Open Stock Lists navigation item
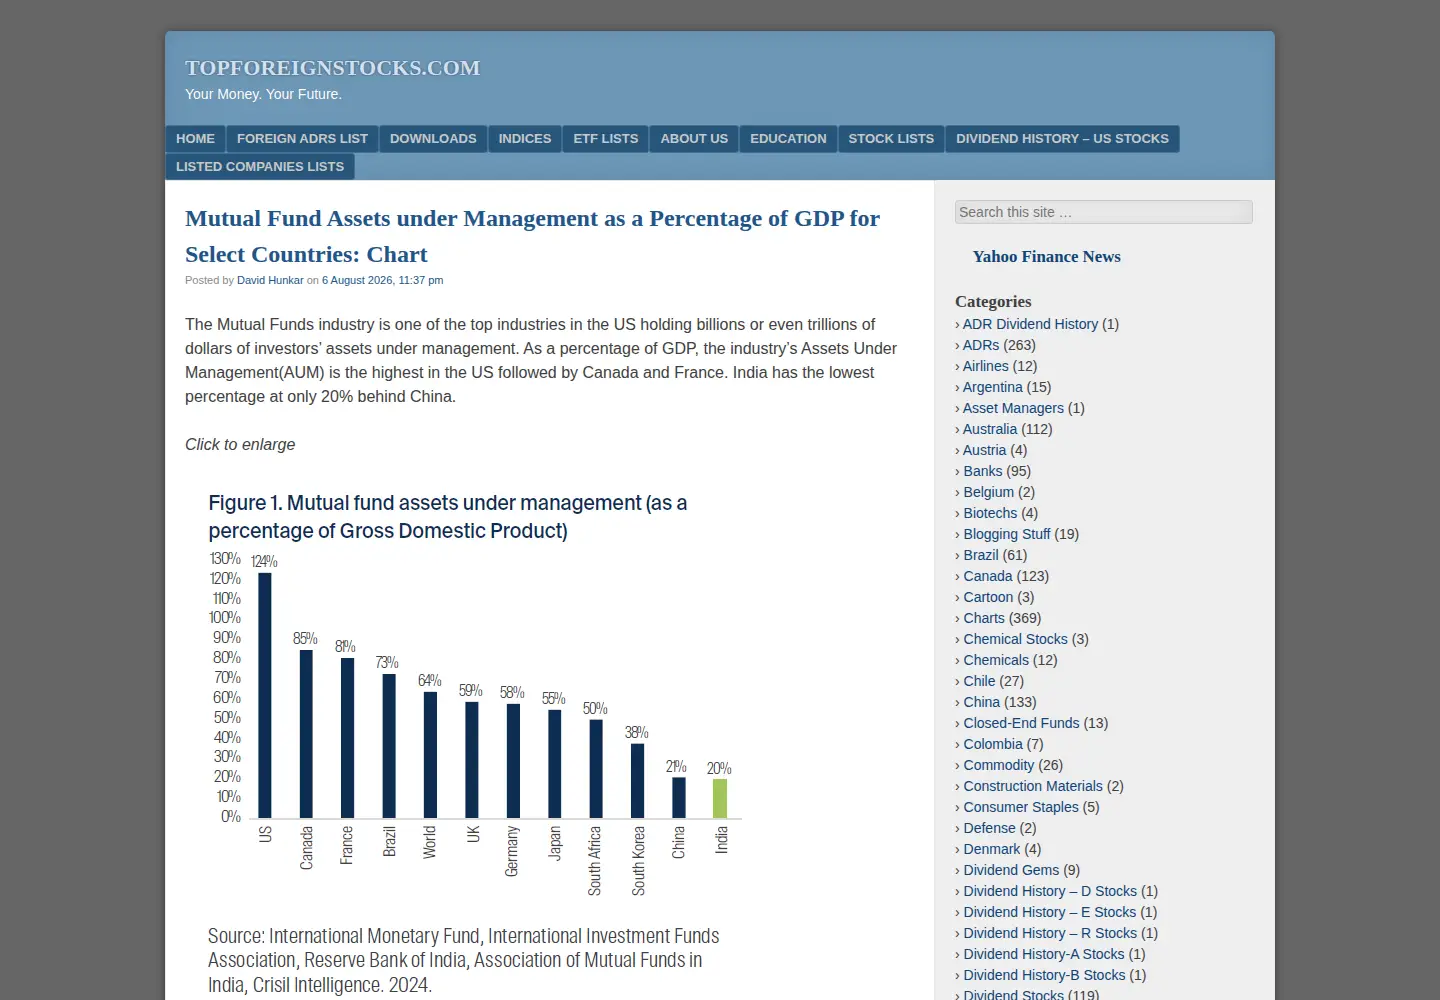The width and height of the screenshot is (1440, 1000). point(891,139)
